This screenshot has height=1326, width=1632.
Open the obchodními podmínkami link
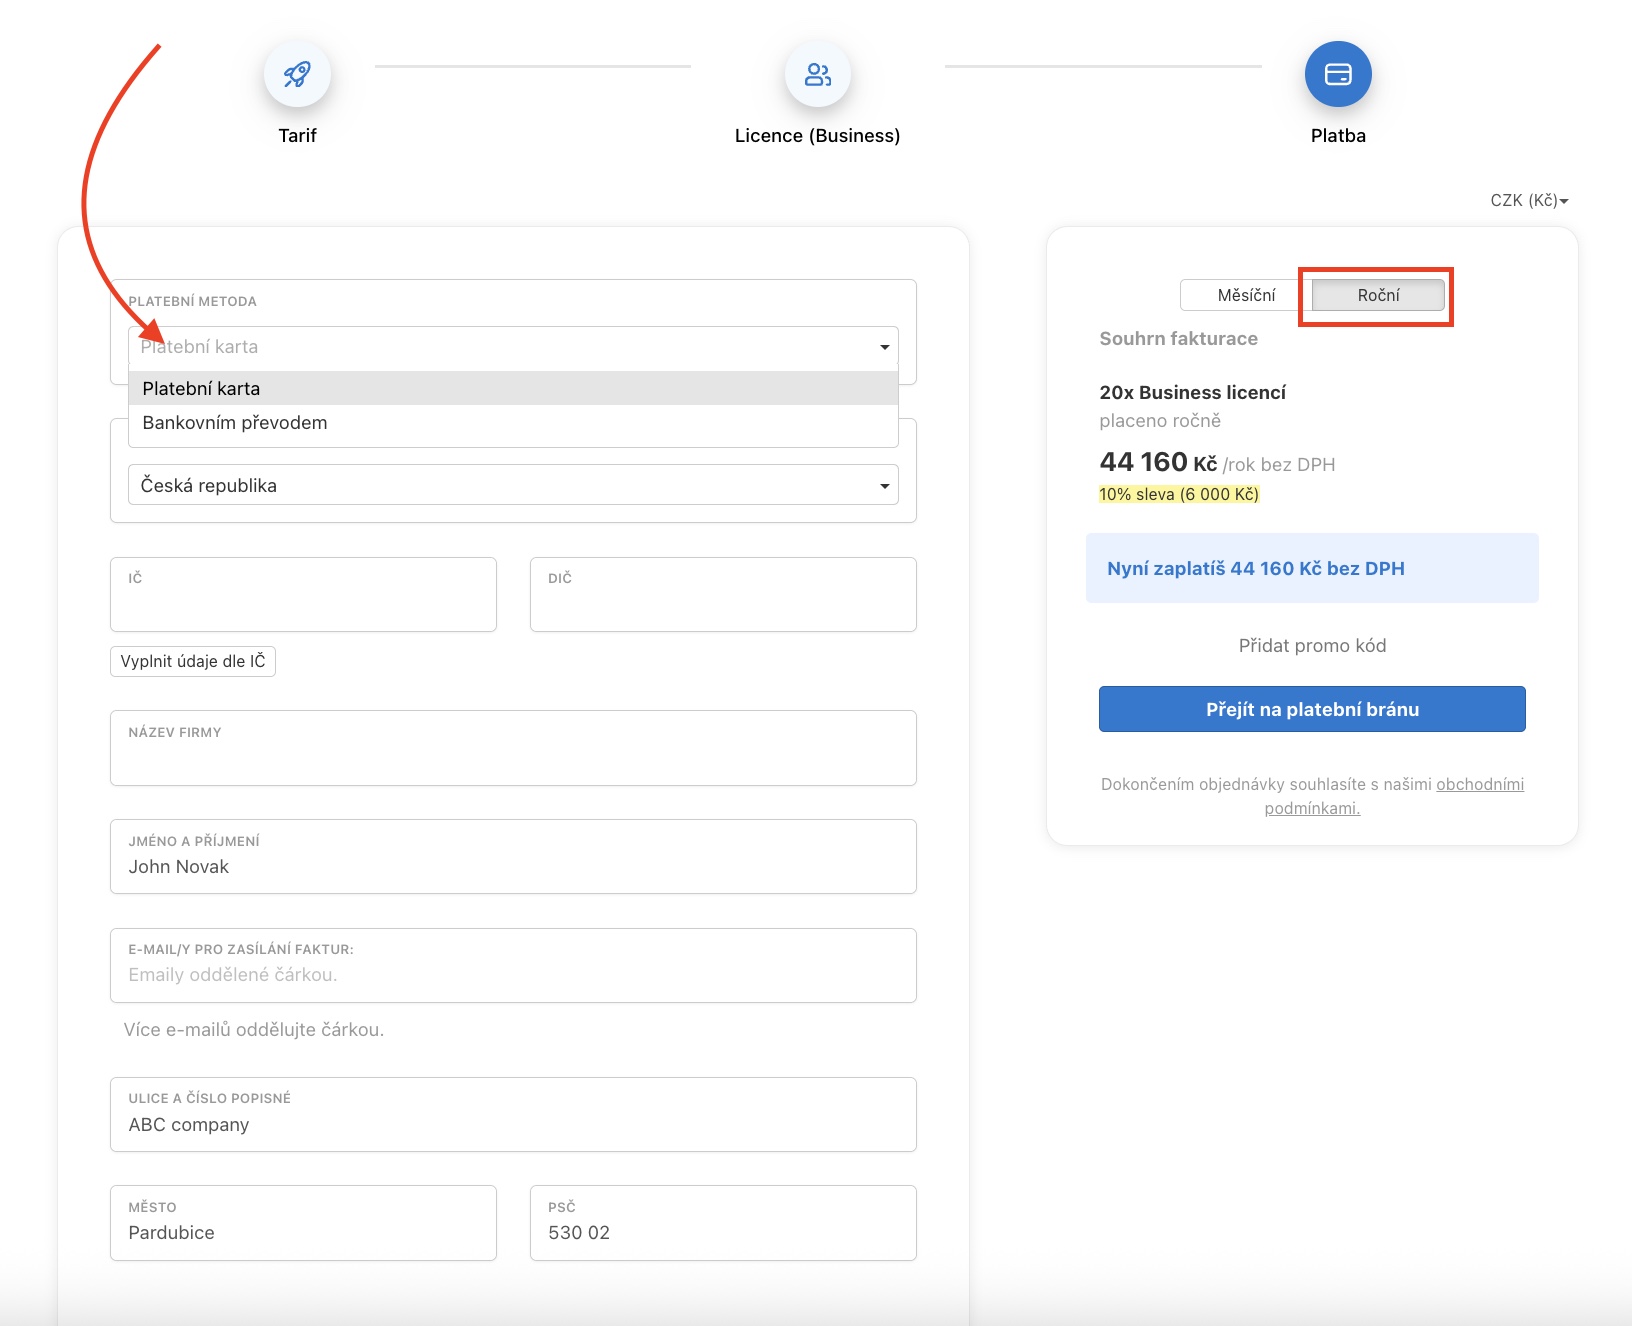pos(1479,785)
